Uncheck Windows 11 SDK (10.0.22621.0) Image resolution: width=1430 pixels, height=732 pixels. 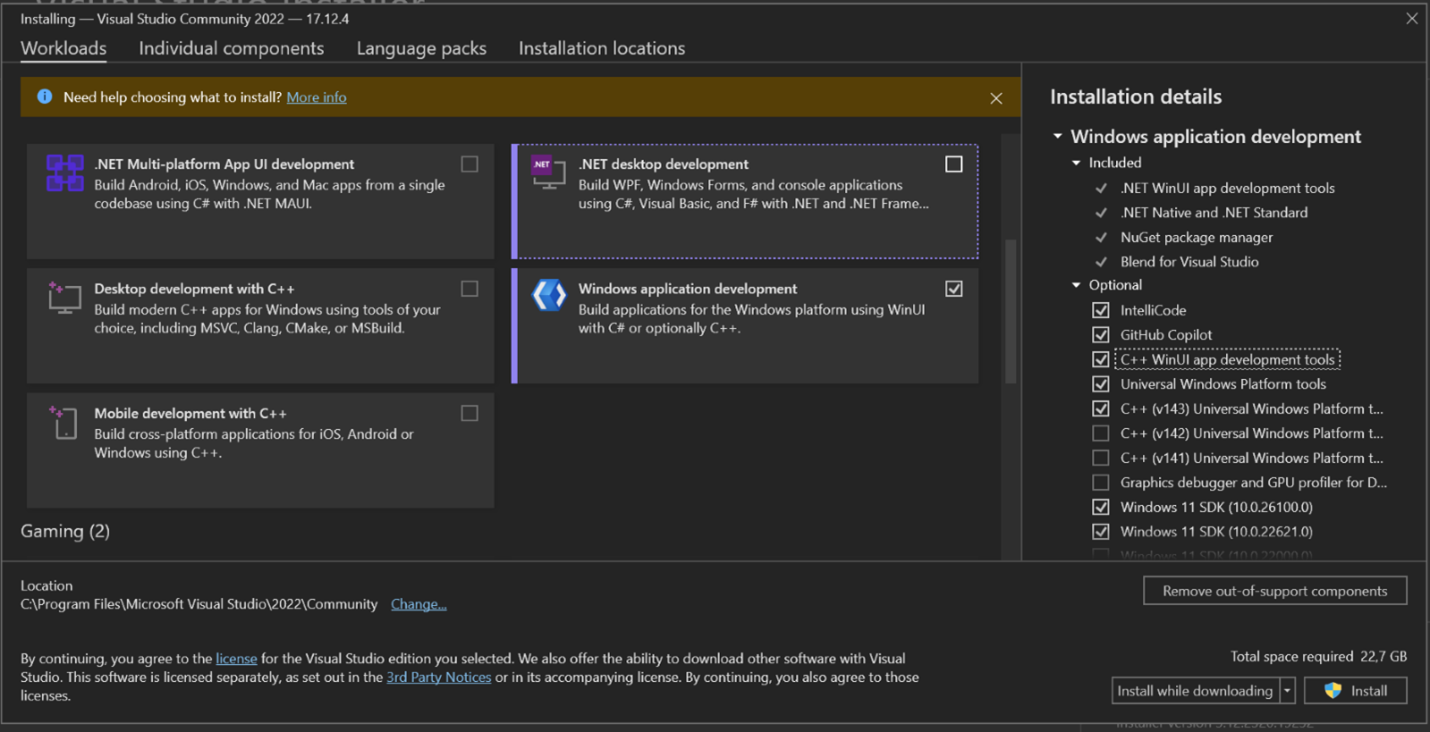pos(1101,531)
